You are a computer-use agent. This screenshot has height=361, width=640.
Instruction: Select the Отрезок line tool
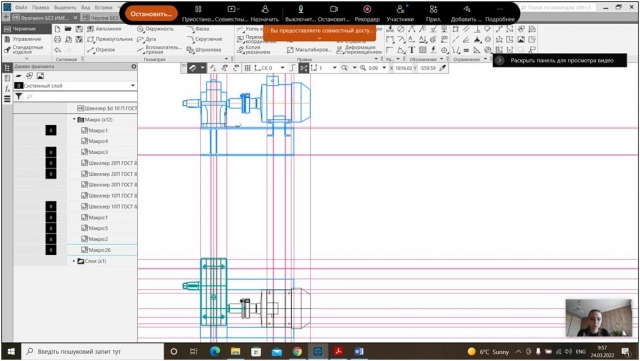[101, 50]
